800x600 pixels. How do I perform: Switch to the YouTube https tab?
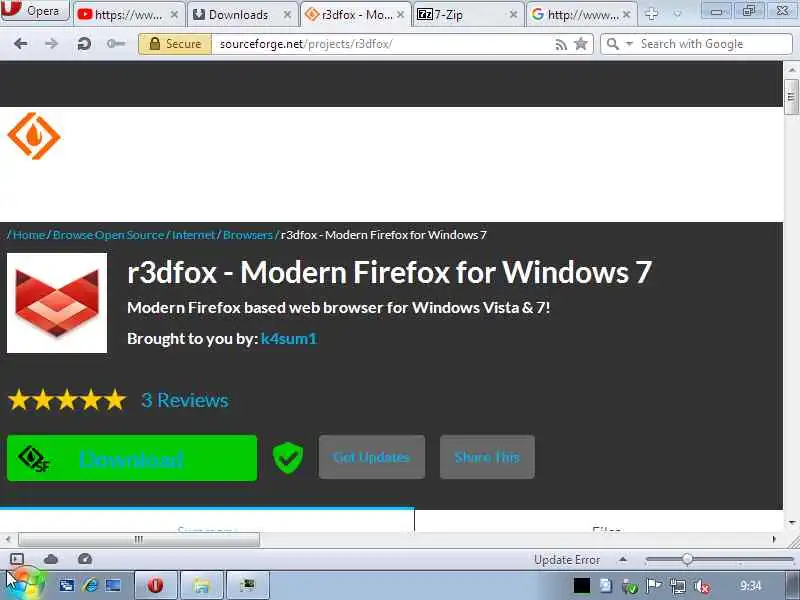128,15
